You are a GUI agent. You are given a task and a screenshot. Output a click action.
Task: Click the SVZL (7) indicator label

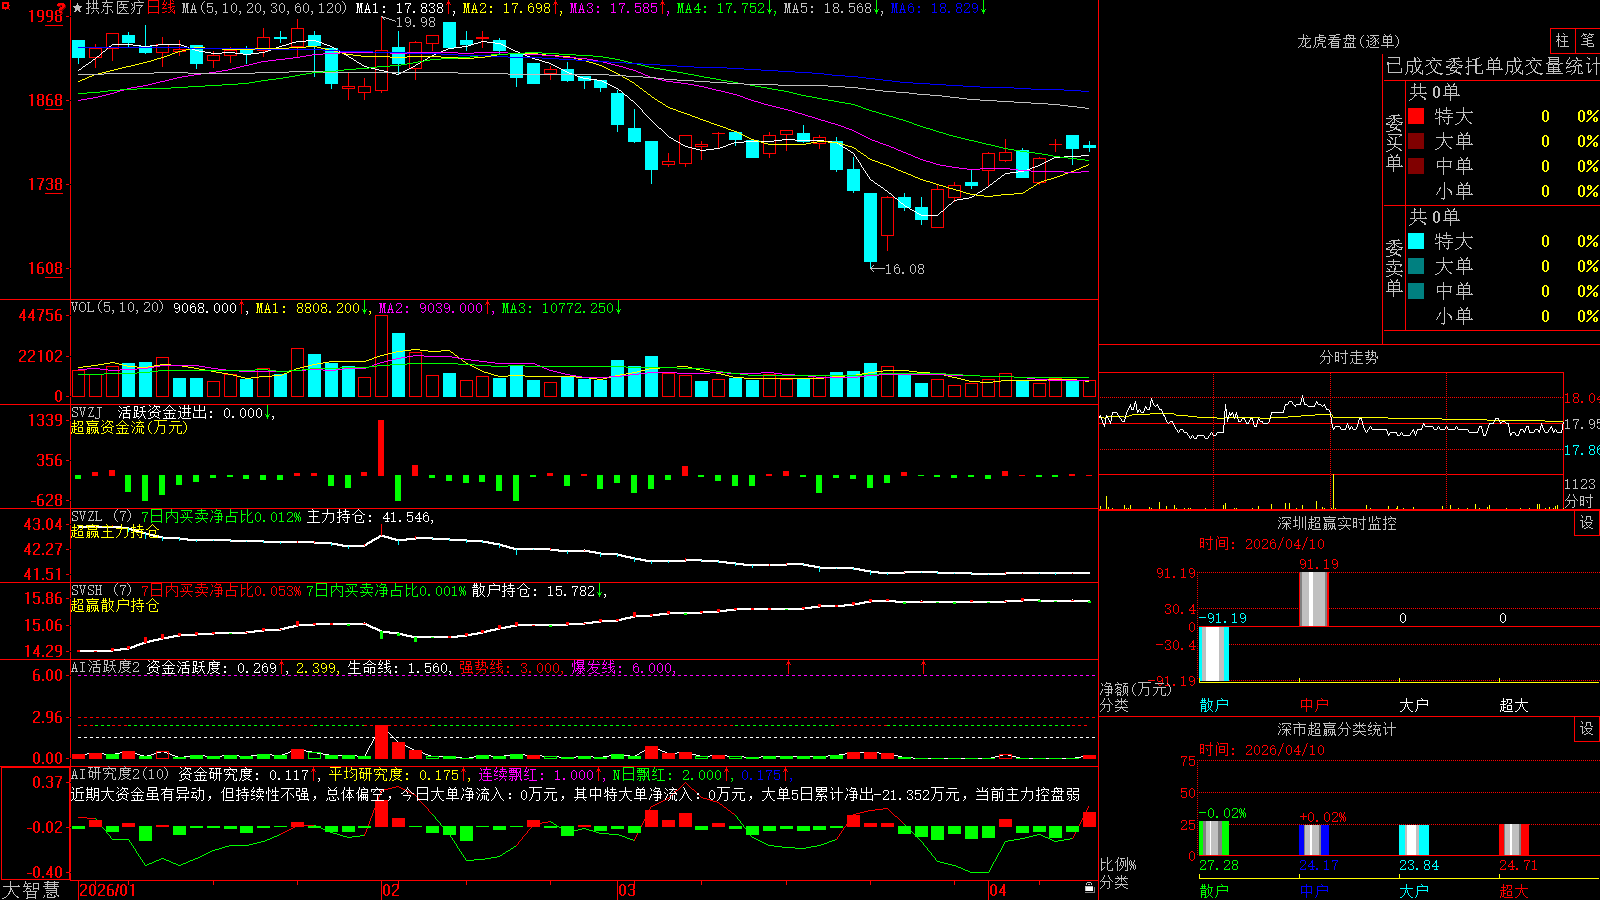tap(101, 517)
